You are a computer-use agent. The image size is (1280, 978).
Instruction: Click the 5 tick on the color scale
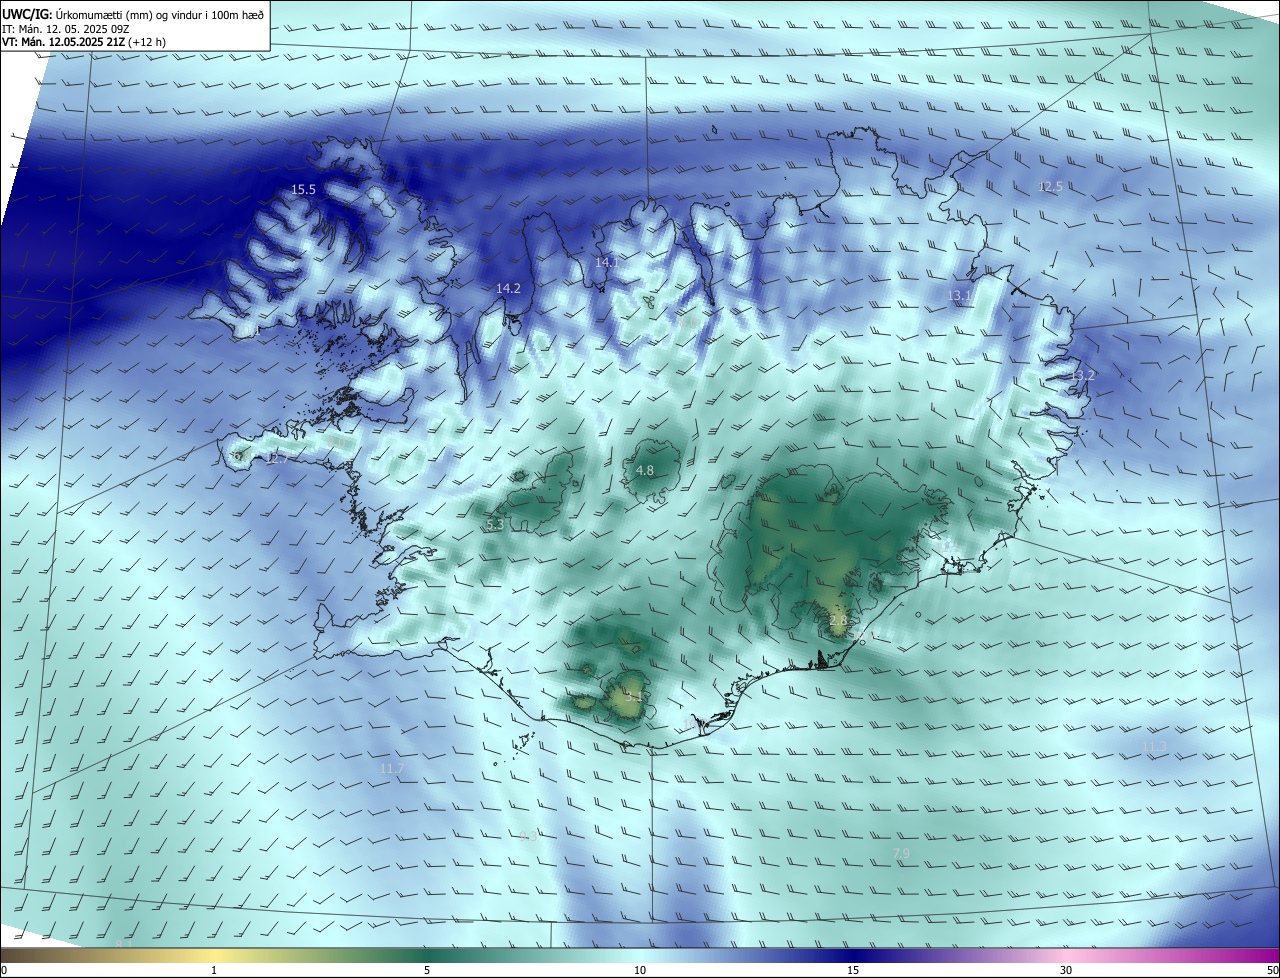pyautogui.click(x=427, y=970)
